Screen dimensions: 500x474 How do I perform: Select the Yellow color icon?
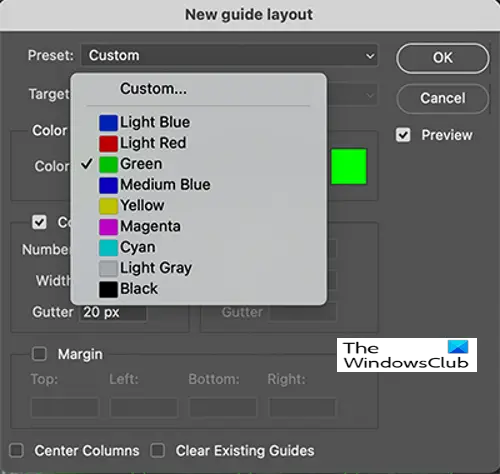pos(108,206)
